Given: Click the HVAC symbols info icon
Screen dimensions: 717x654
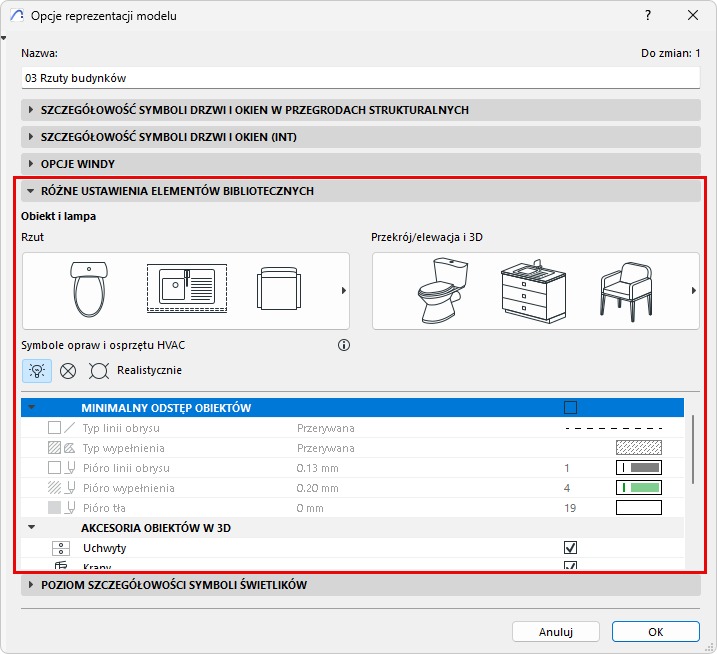Looking at the screenshot, I should point(344,345).
